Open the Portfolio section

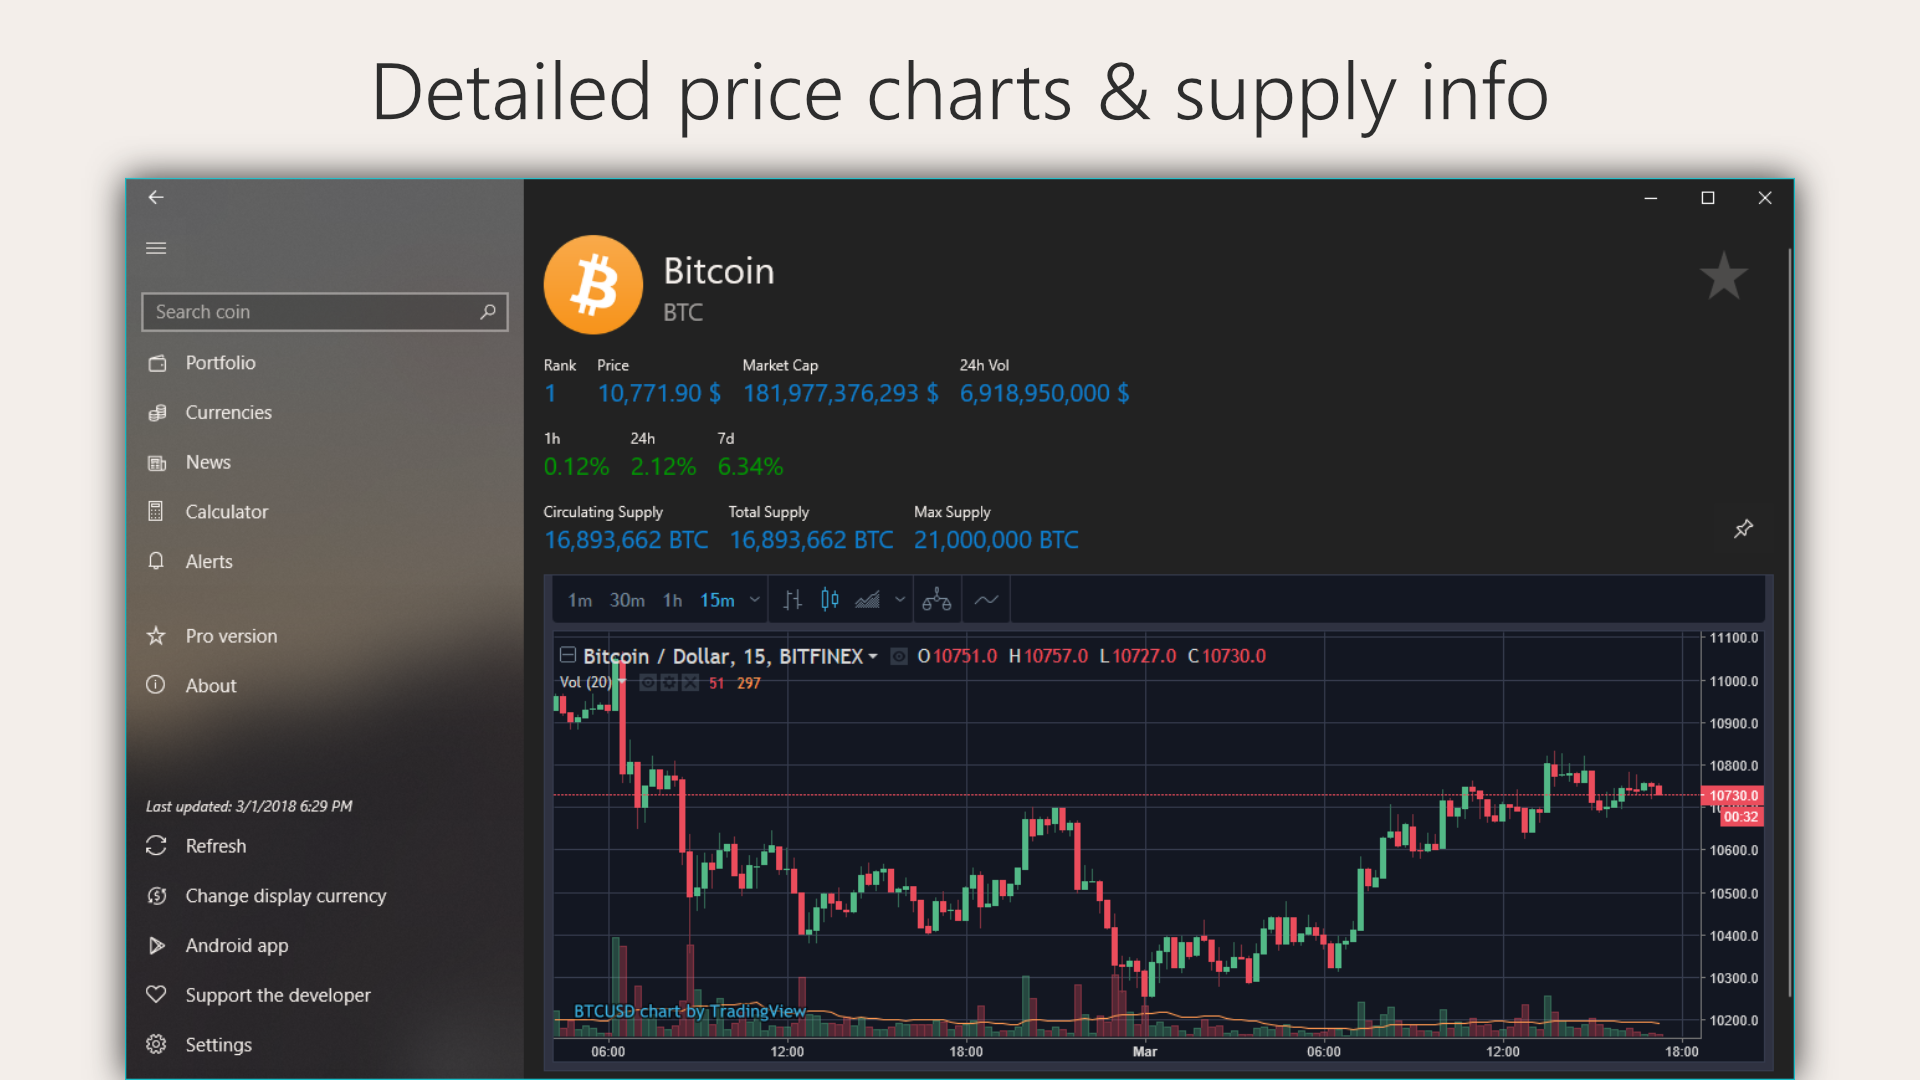pyautogui.click(x=220, y=362)
